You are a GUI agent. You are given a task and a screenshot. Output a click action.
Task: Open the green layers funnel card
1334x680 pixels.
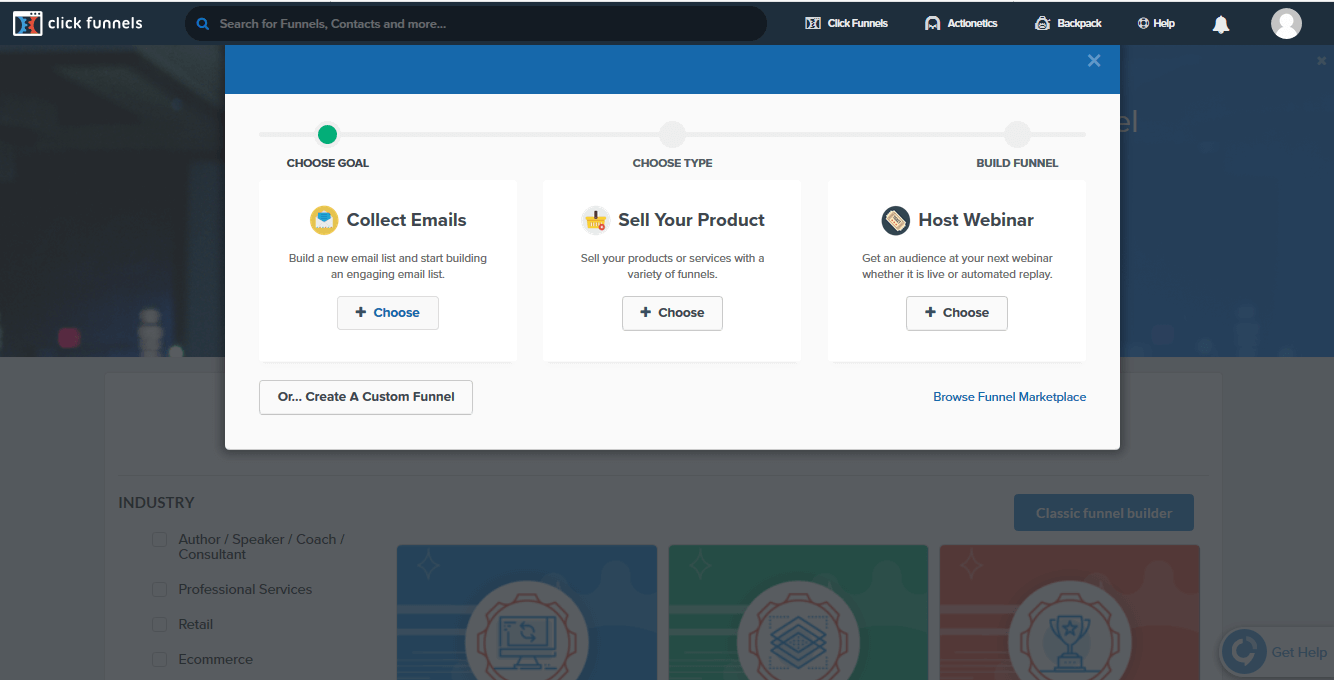coord(798,612)
